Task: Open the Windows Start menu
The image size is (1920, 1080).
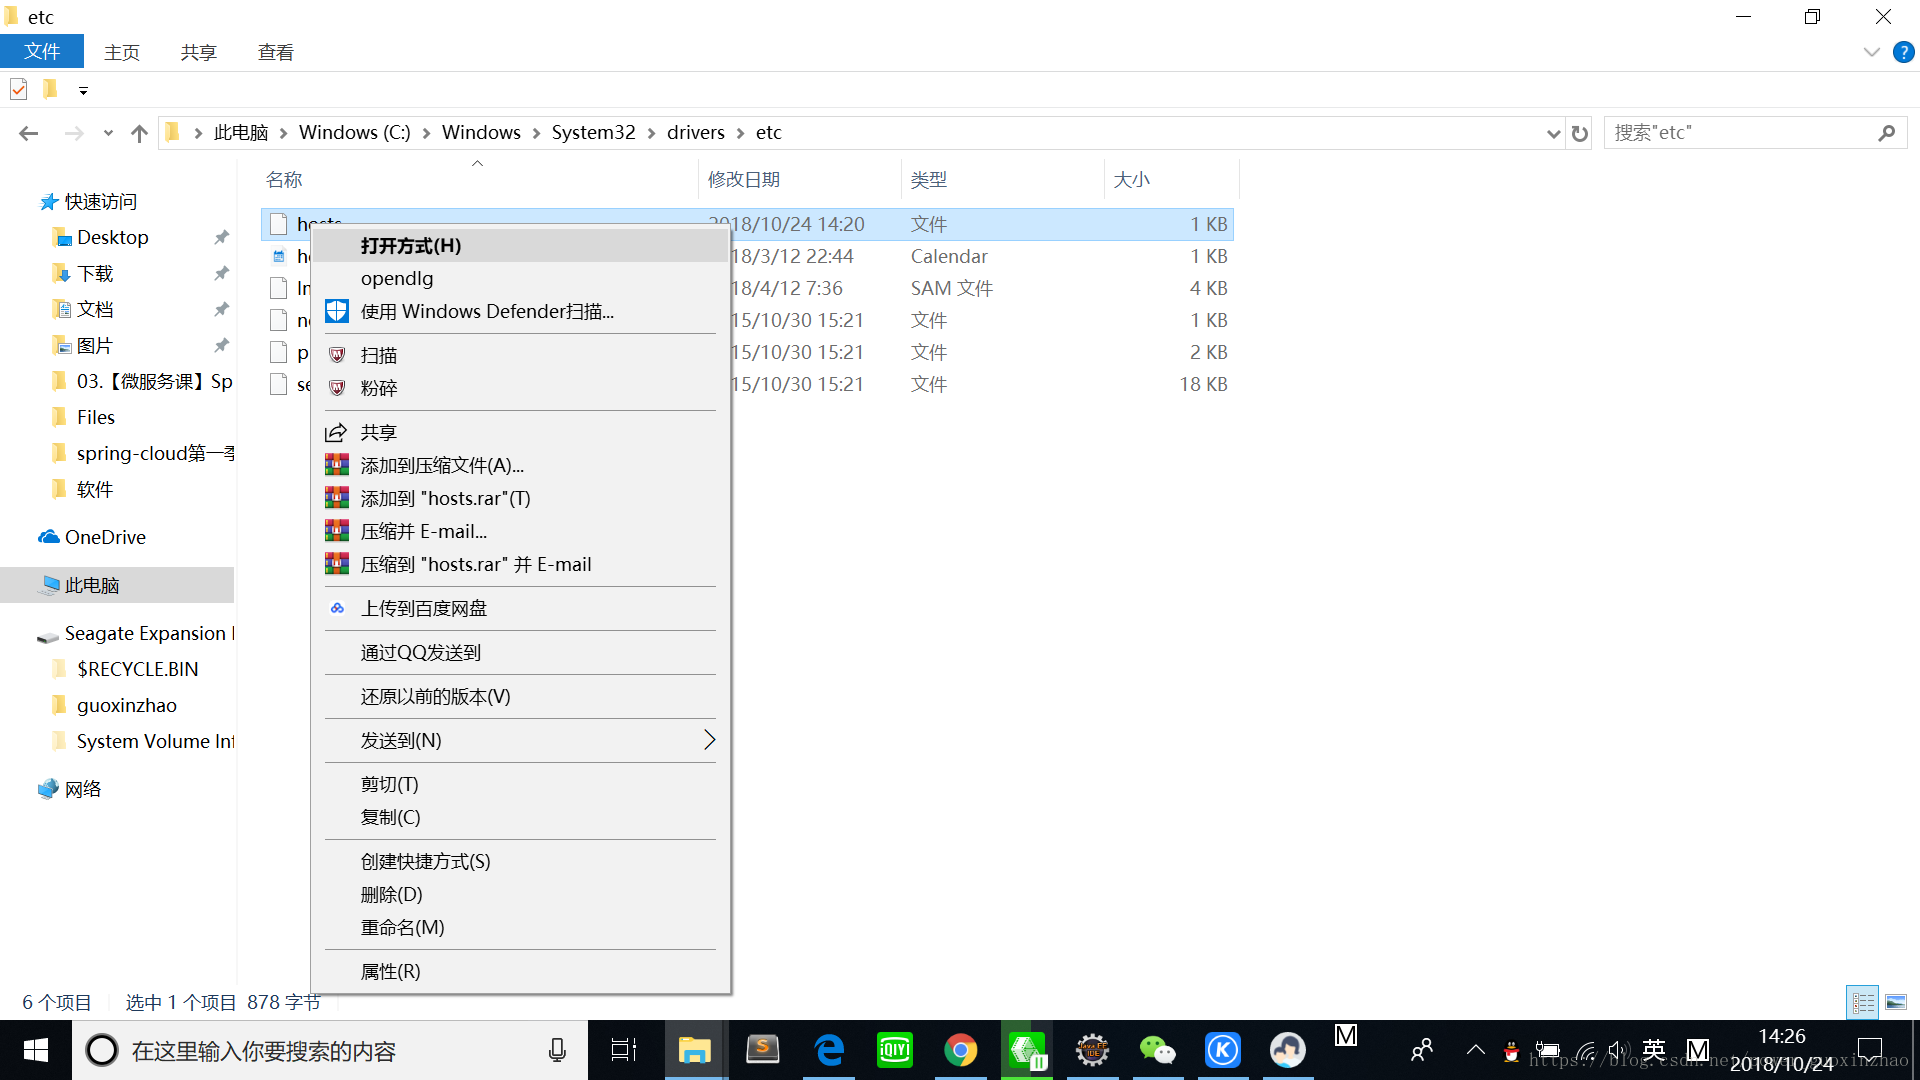Action: 36,1050
